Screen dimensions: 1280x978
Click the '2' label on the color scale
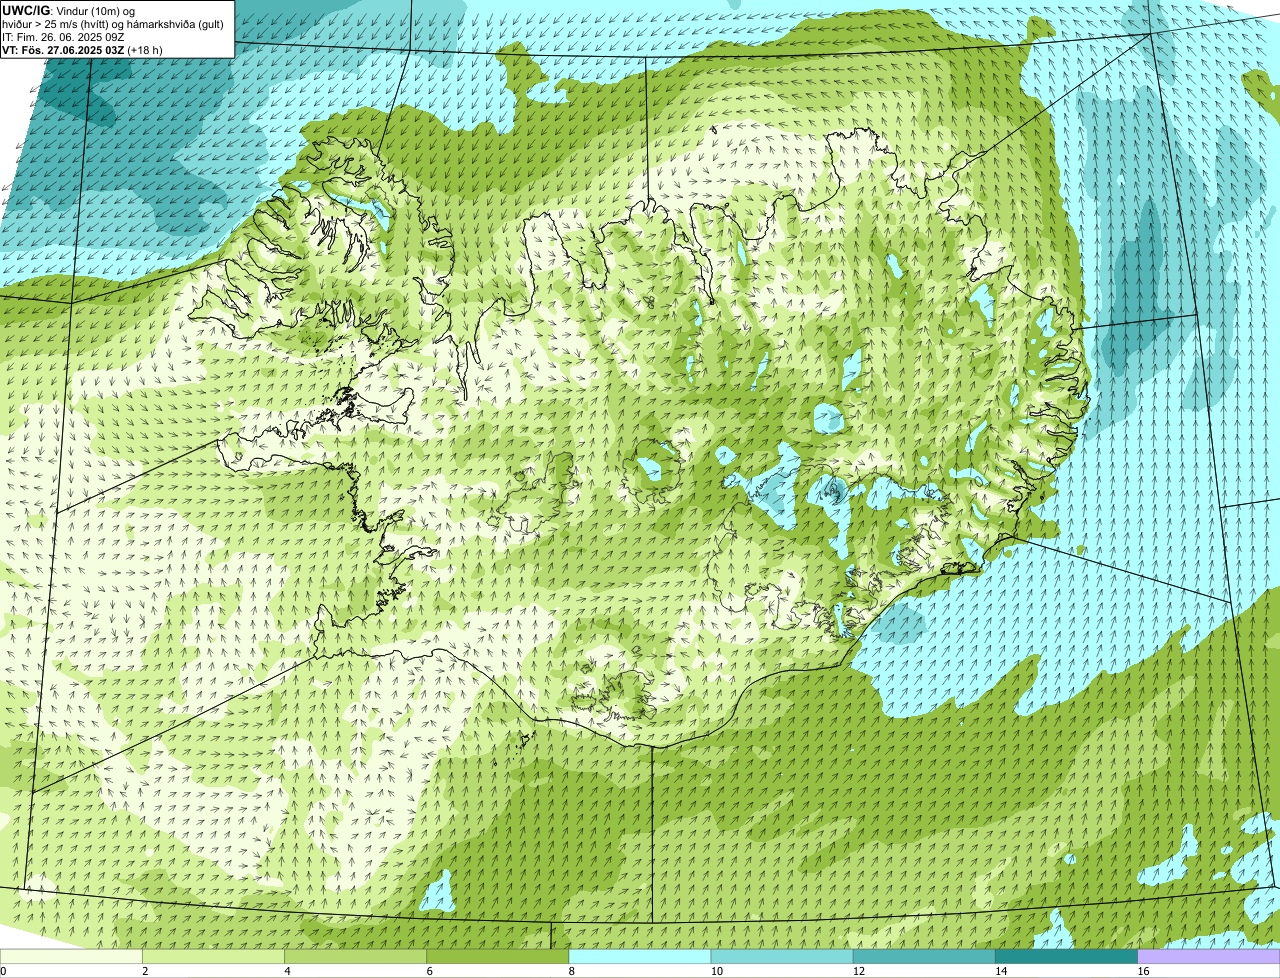pos(145,971)
